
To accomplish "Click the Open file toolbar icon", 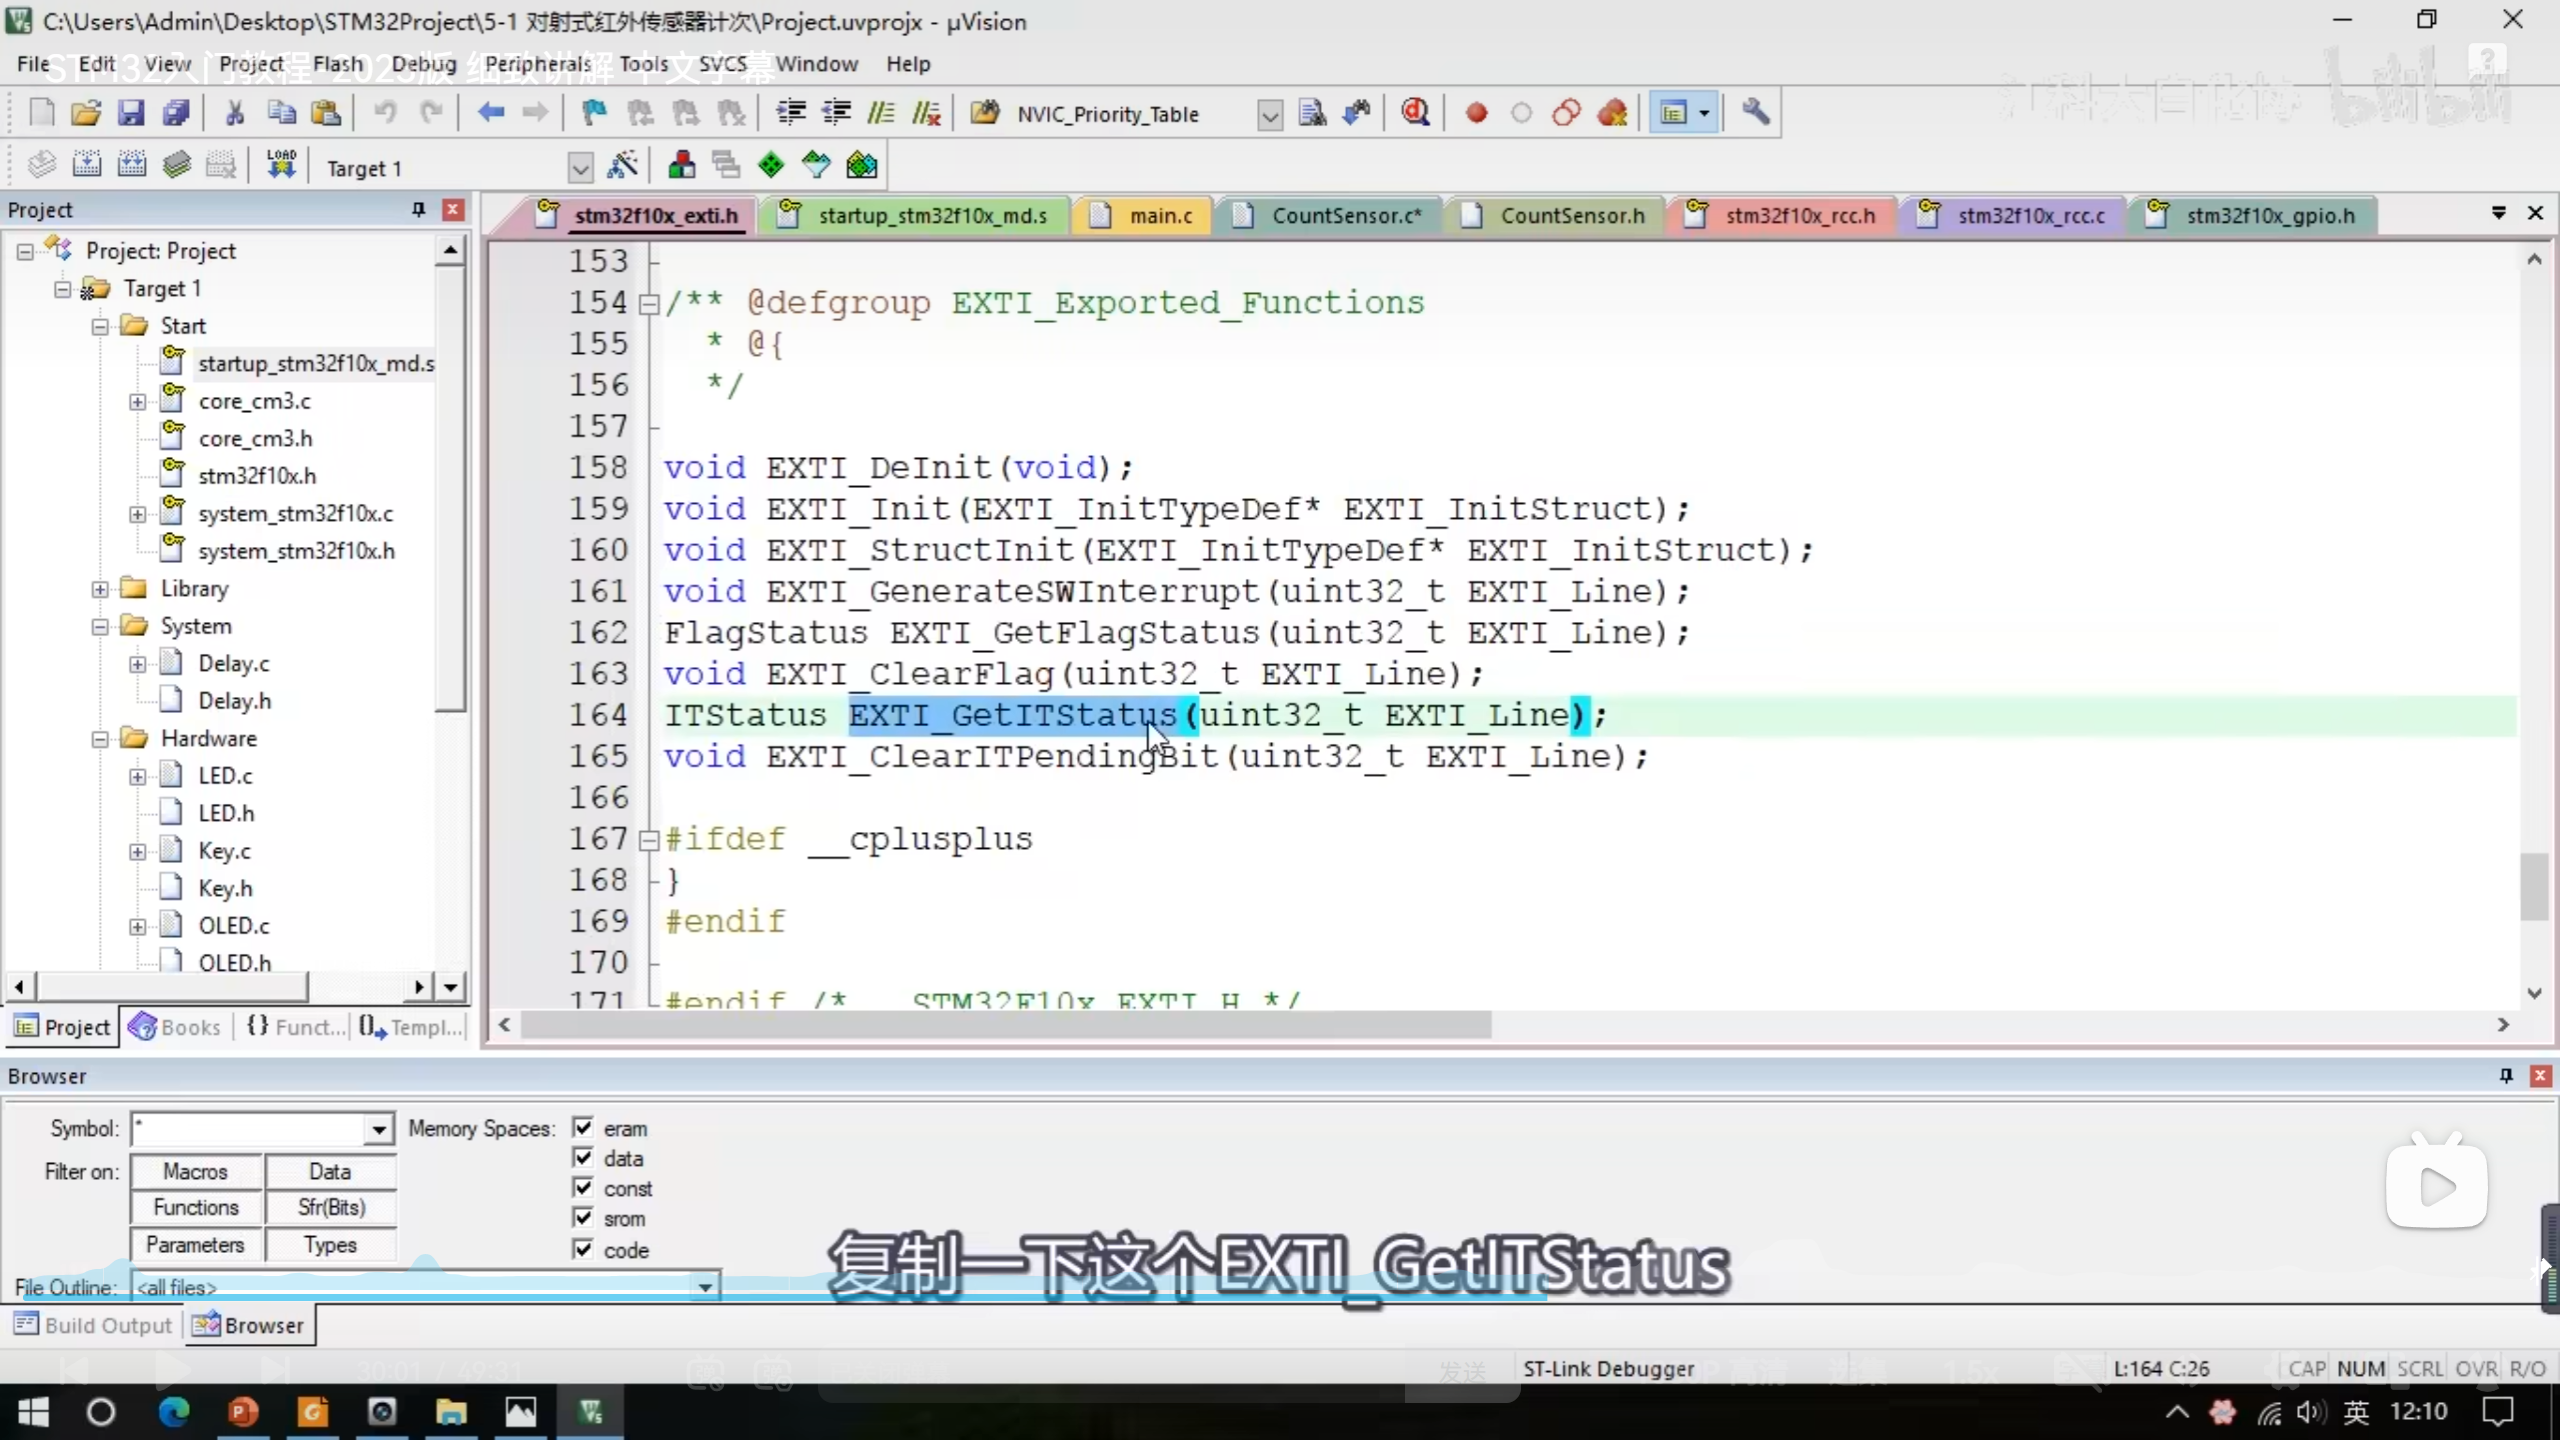I will 86,113.
